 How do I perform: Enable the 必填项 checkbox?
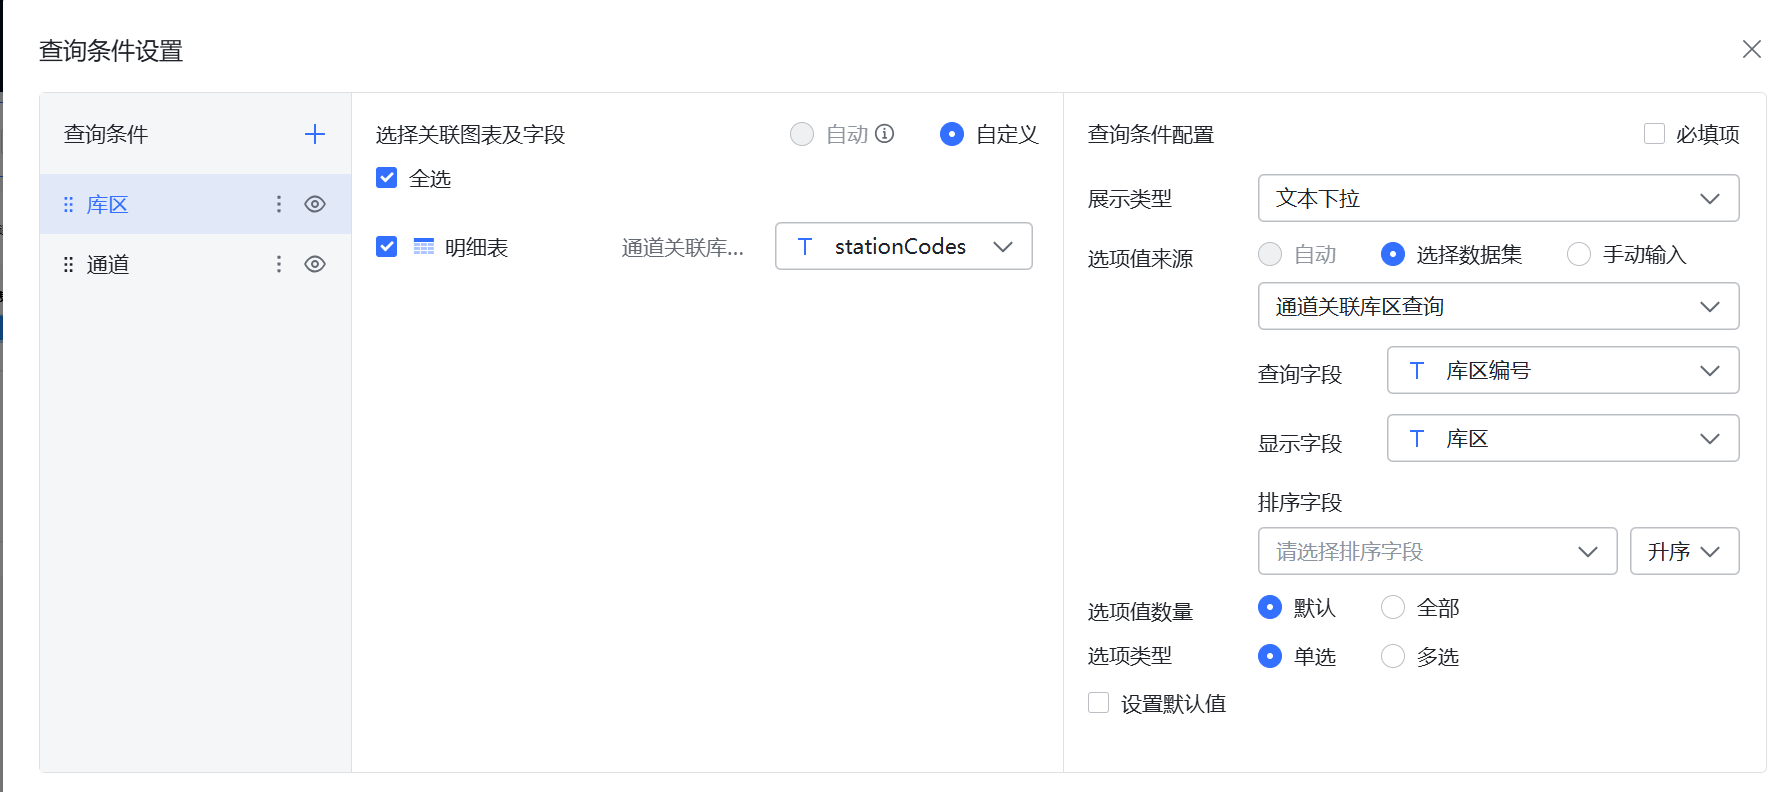click(1655, 133)
